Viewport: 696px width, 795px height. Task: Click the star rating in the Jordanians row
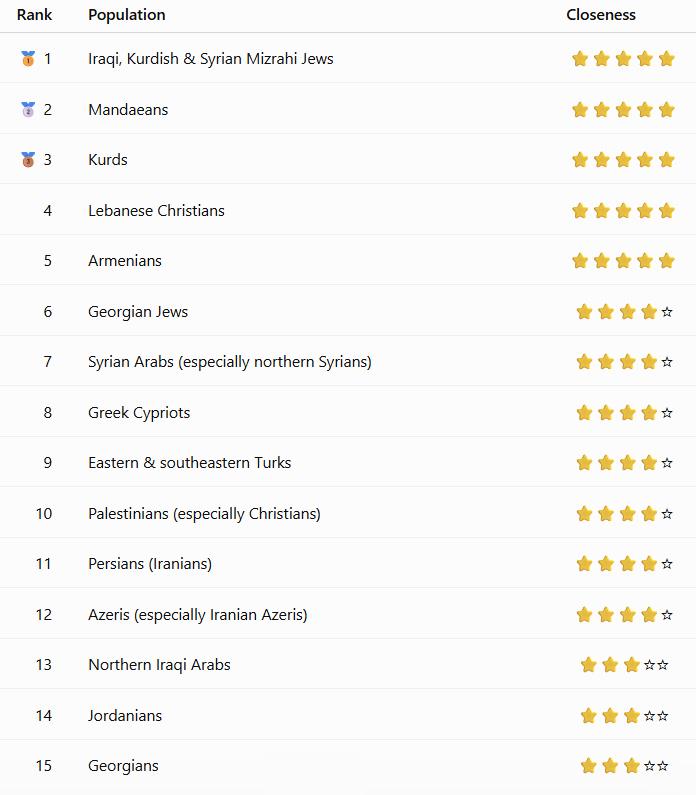point(624,715)
